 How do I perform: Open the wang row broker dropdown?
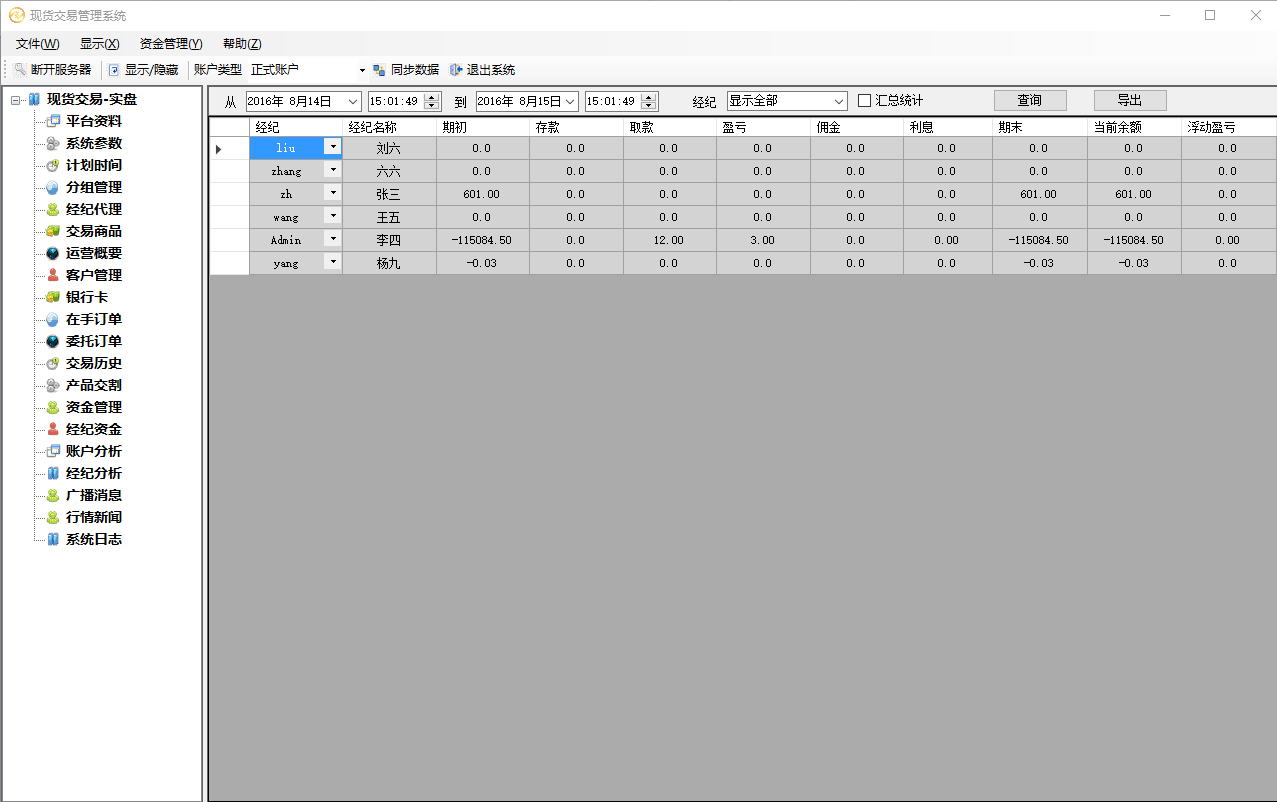[x=333, y=216]
